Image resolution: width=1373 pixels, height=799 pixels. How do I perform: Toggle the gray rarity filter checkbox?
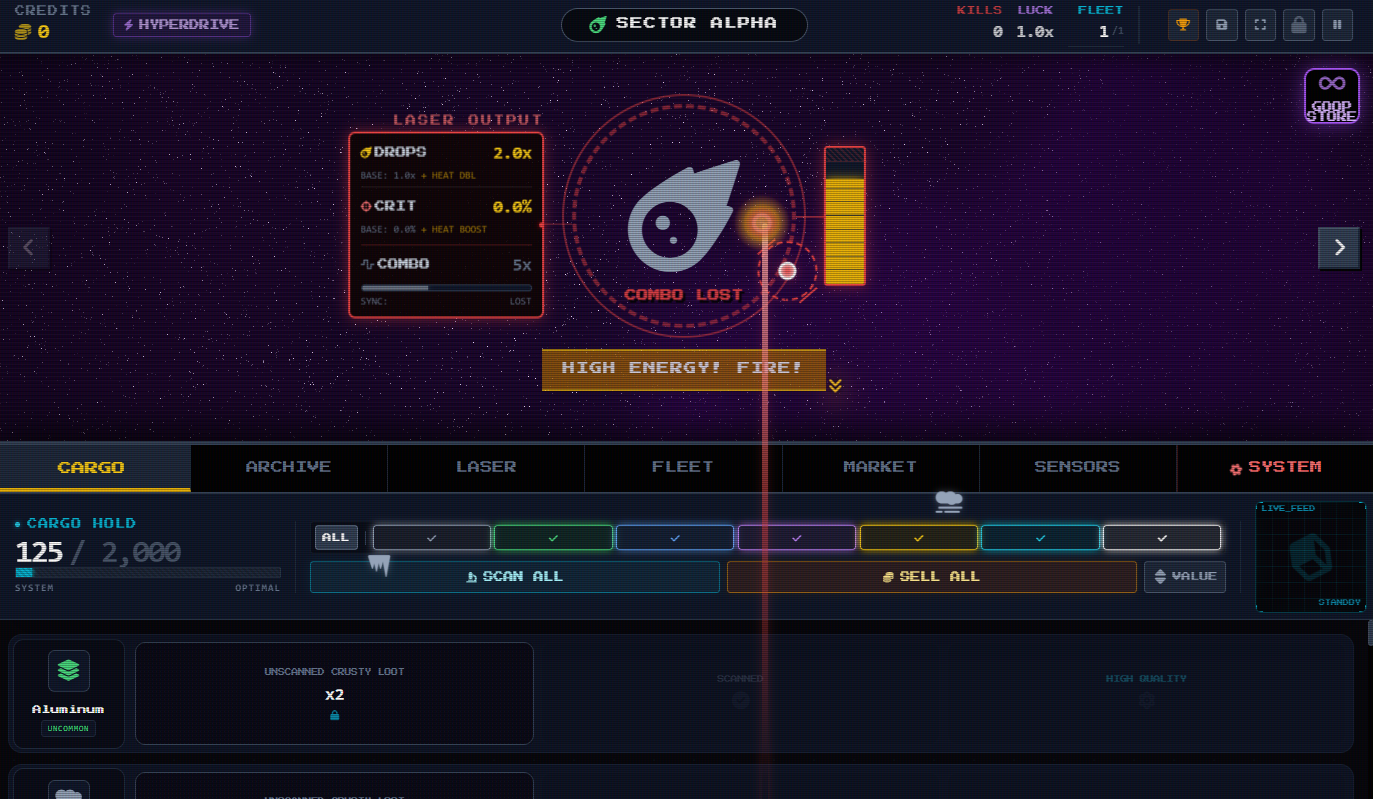click(432, 538)
